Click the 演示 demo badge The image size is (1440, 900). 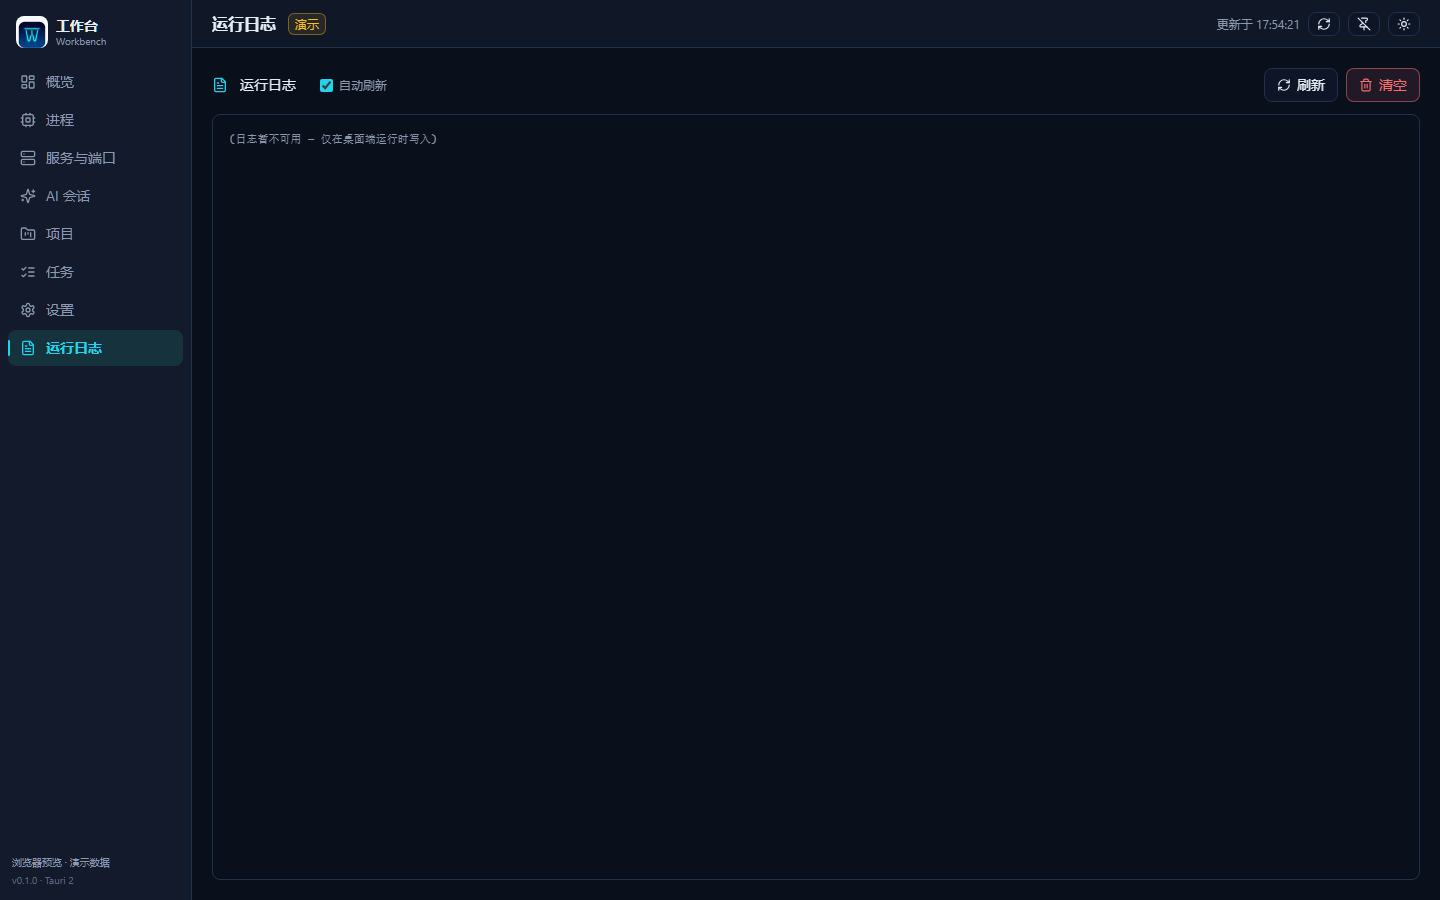(x=307, y=24)
